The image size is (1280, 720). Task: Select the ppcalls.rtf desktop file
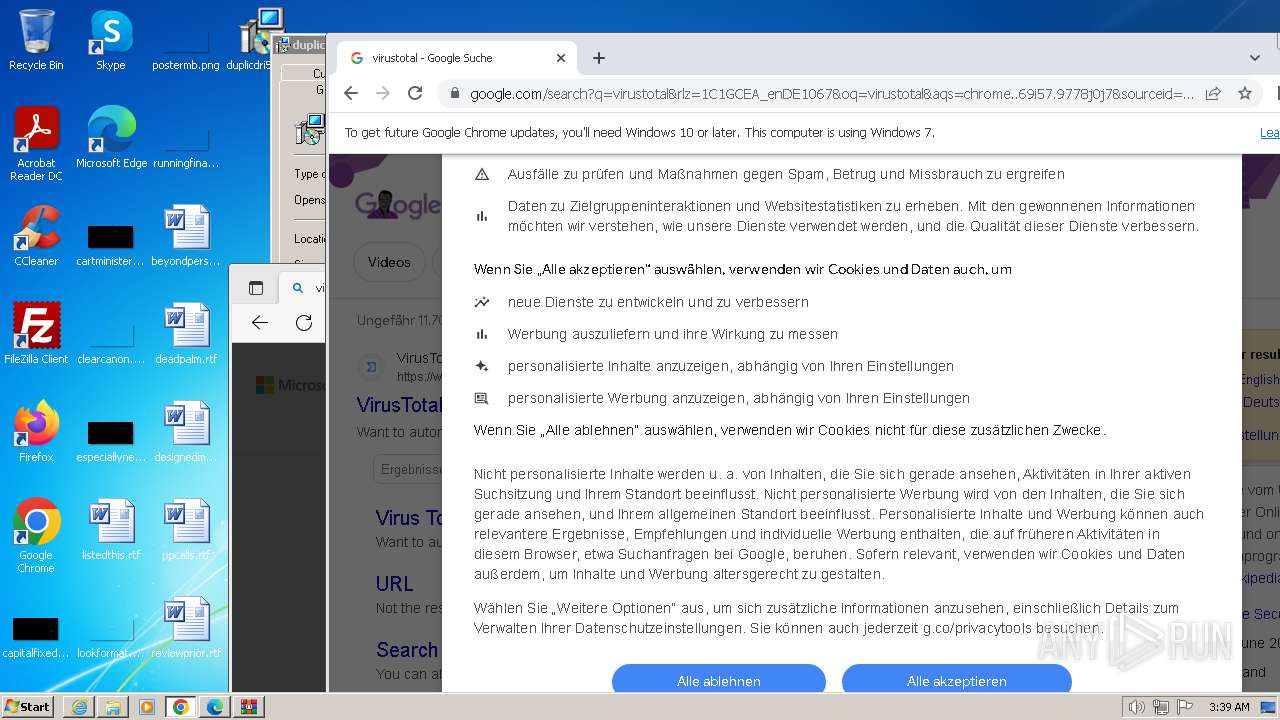point(186,529)
